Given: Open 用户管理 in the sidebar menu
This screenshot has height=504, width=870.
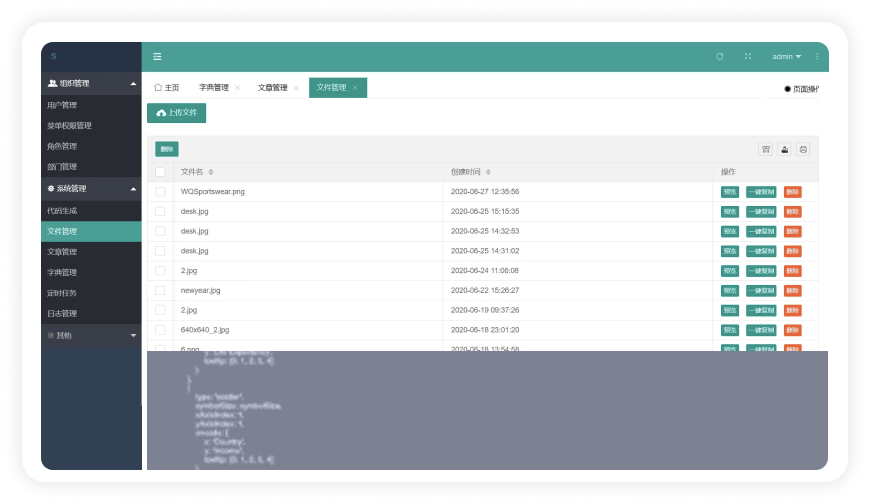Looking at the screenshot, I should click(x=62, y=105).
